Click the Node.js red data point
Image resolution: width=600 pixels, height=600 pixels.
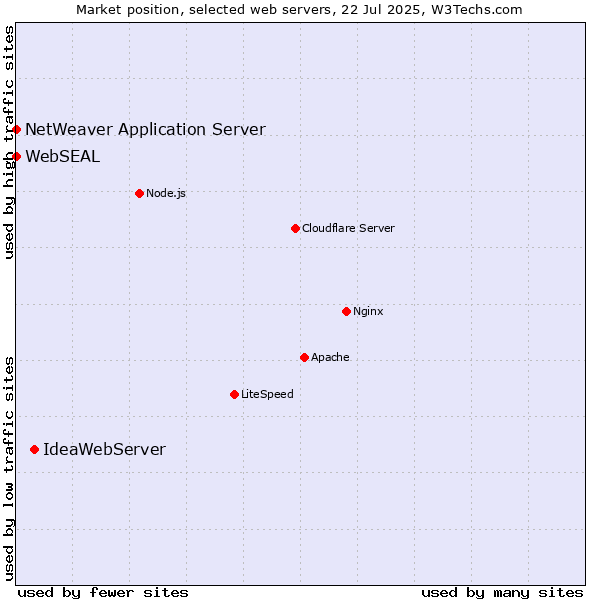[x=139, y=193]
